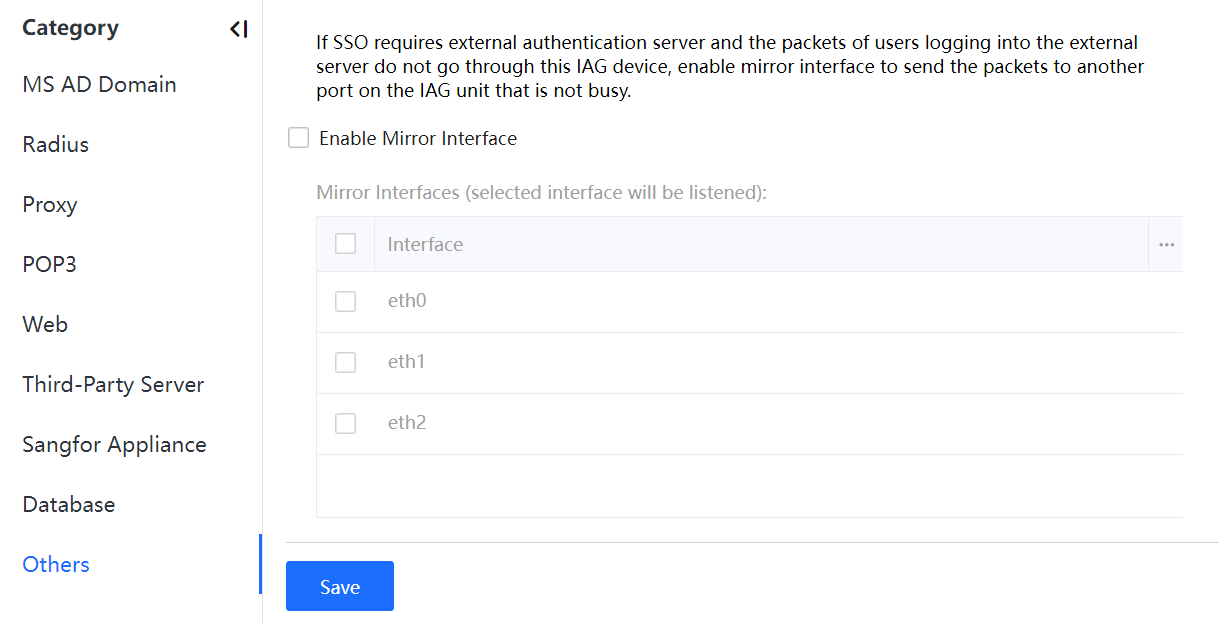1219x623 pixels.
Task: Click the Save button
Action: [x=339, y=587]
